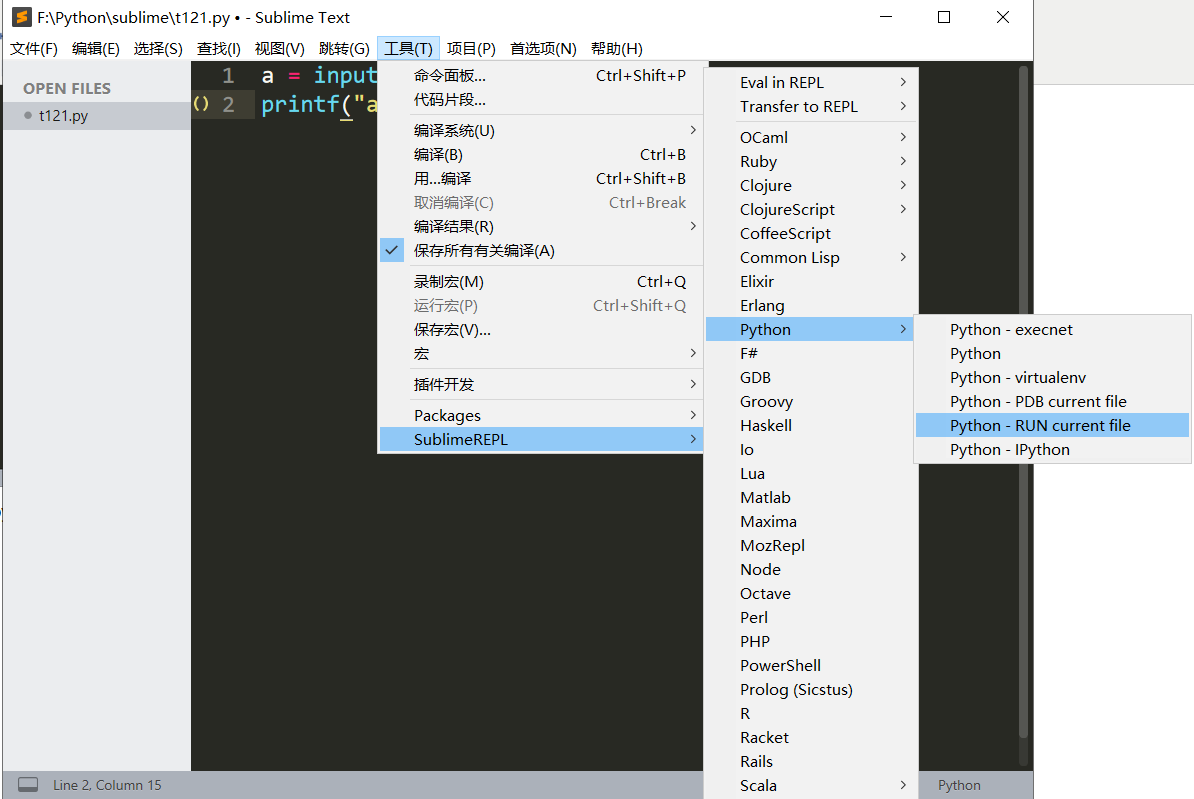Toggle 保存所有有关编译(A) checkmark option
Image resolution: width=1194 pixels, height=799 pixels.
coord(540,251)
